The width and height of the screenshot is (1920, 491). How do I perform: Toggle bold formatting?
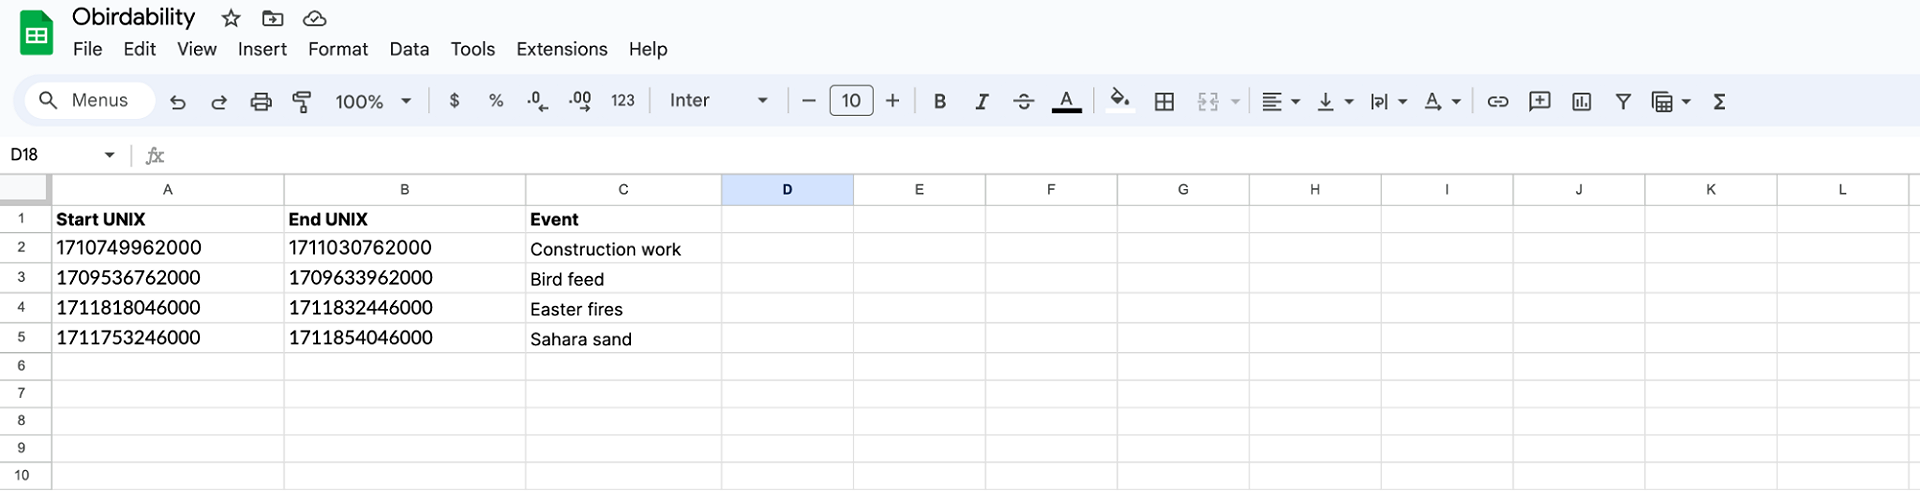click(x=939, y=101)
